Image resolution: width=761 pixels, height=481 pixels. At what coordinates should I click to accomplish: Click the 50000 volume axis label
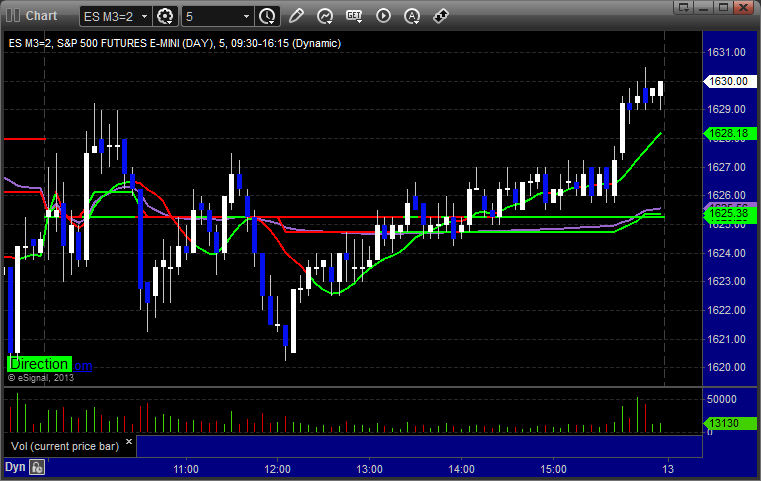tap(722, 399)
